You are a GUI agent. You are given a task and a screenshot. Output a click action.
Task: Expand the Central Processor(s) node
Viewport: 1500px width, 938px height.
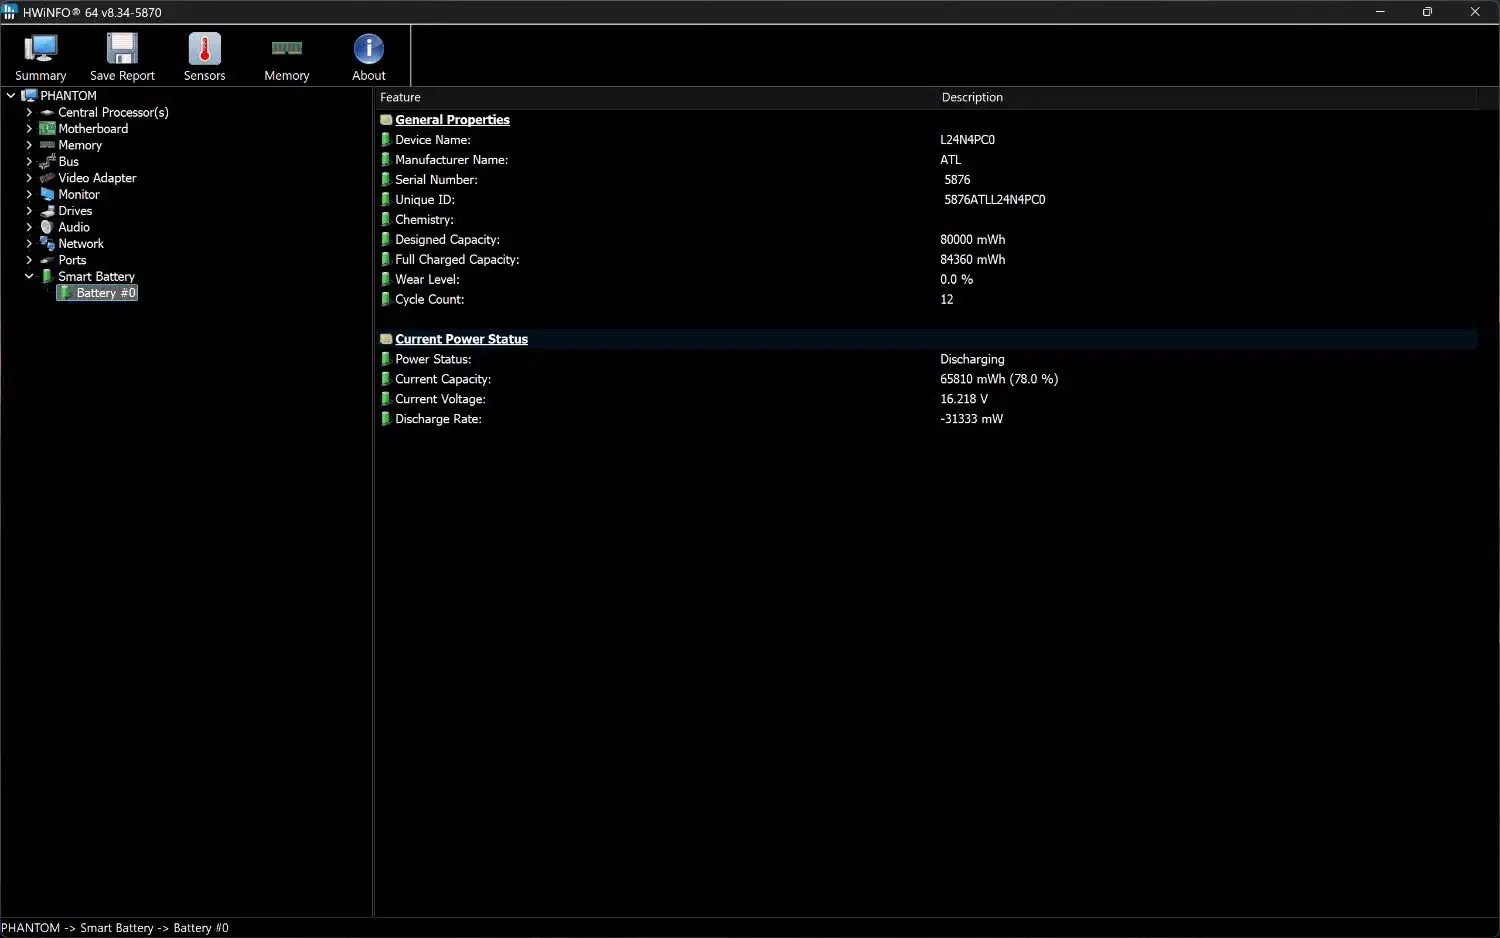[29, 113]
